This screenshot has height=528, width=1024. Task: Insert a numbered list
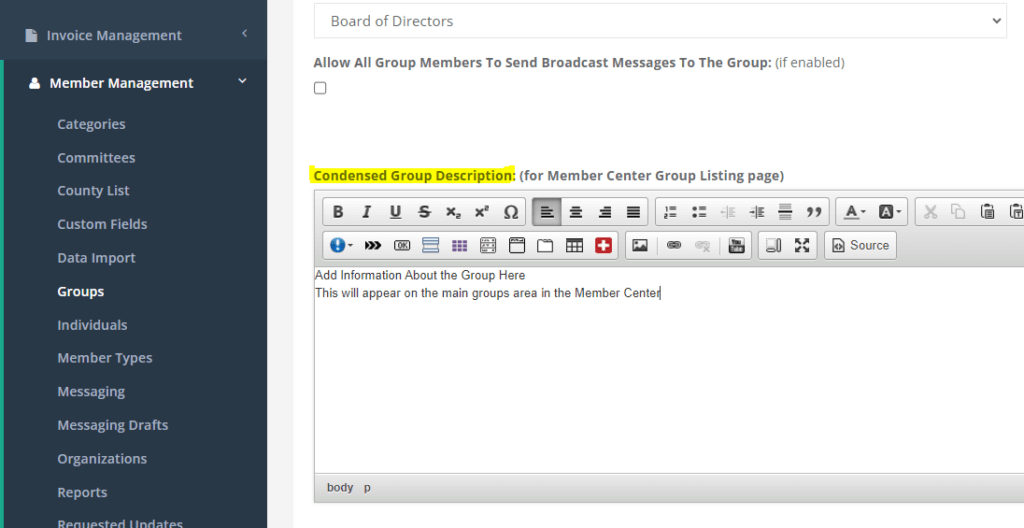pos(670,212)
